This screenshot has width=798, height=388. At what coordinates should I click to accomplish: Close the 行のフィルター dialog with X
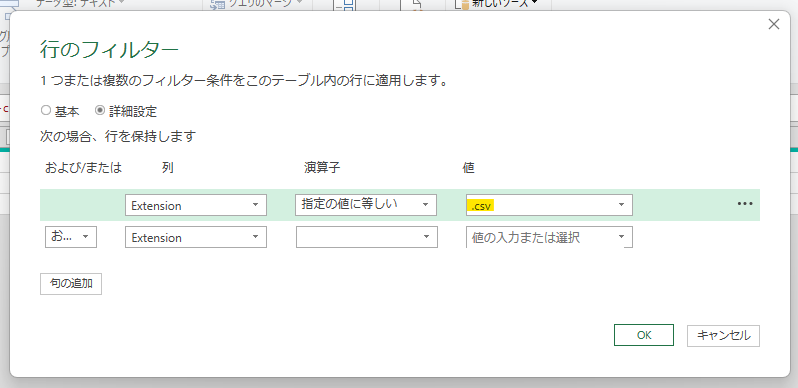click(774, 24)
